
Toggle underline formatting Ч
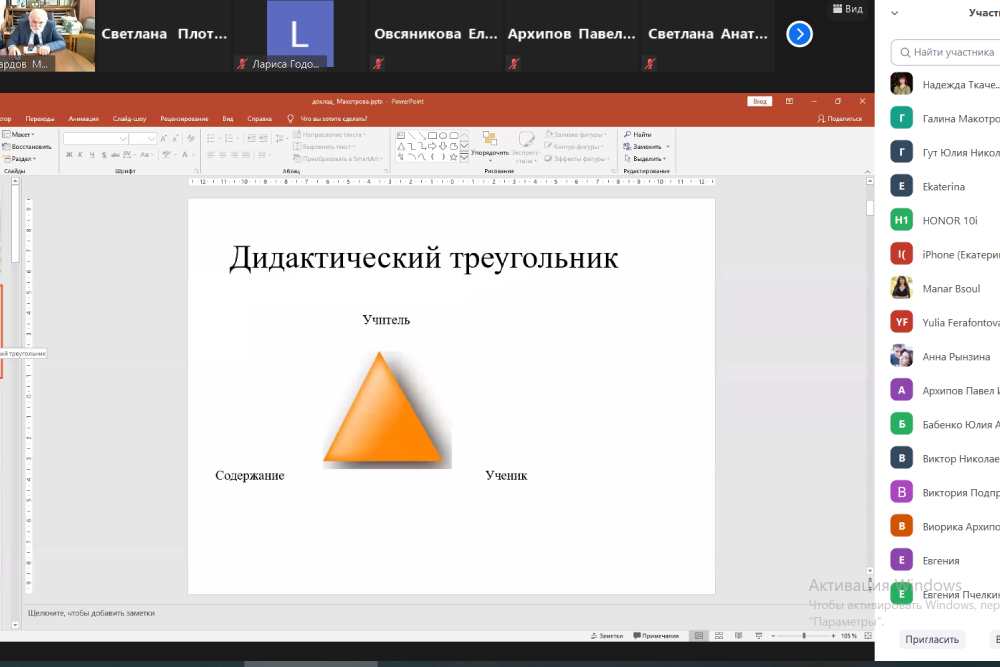[x=90, y=155]
